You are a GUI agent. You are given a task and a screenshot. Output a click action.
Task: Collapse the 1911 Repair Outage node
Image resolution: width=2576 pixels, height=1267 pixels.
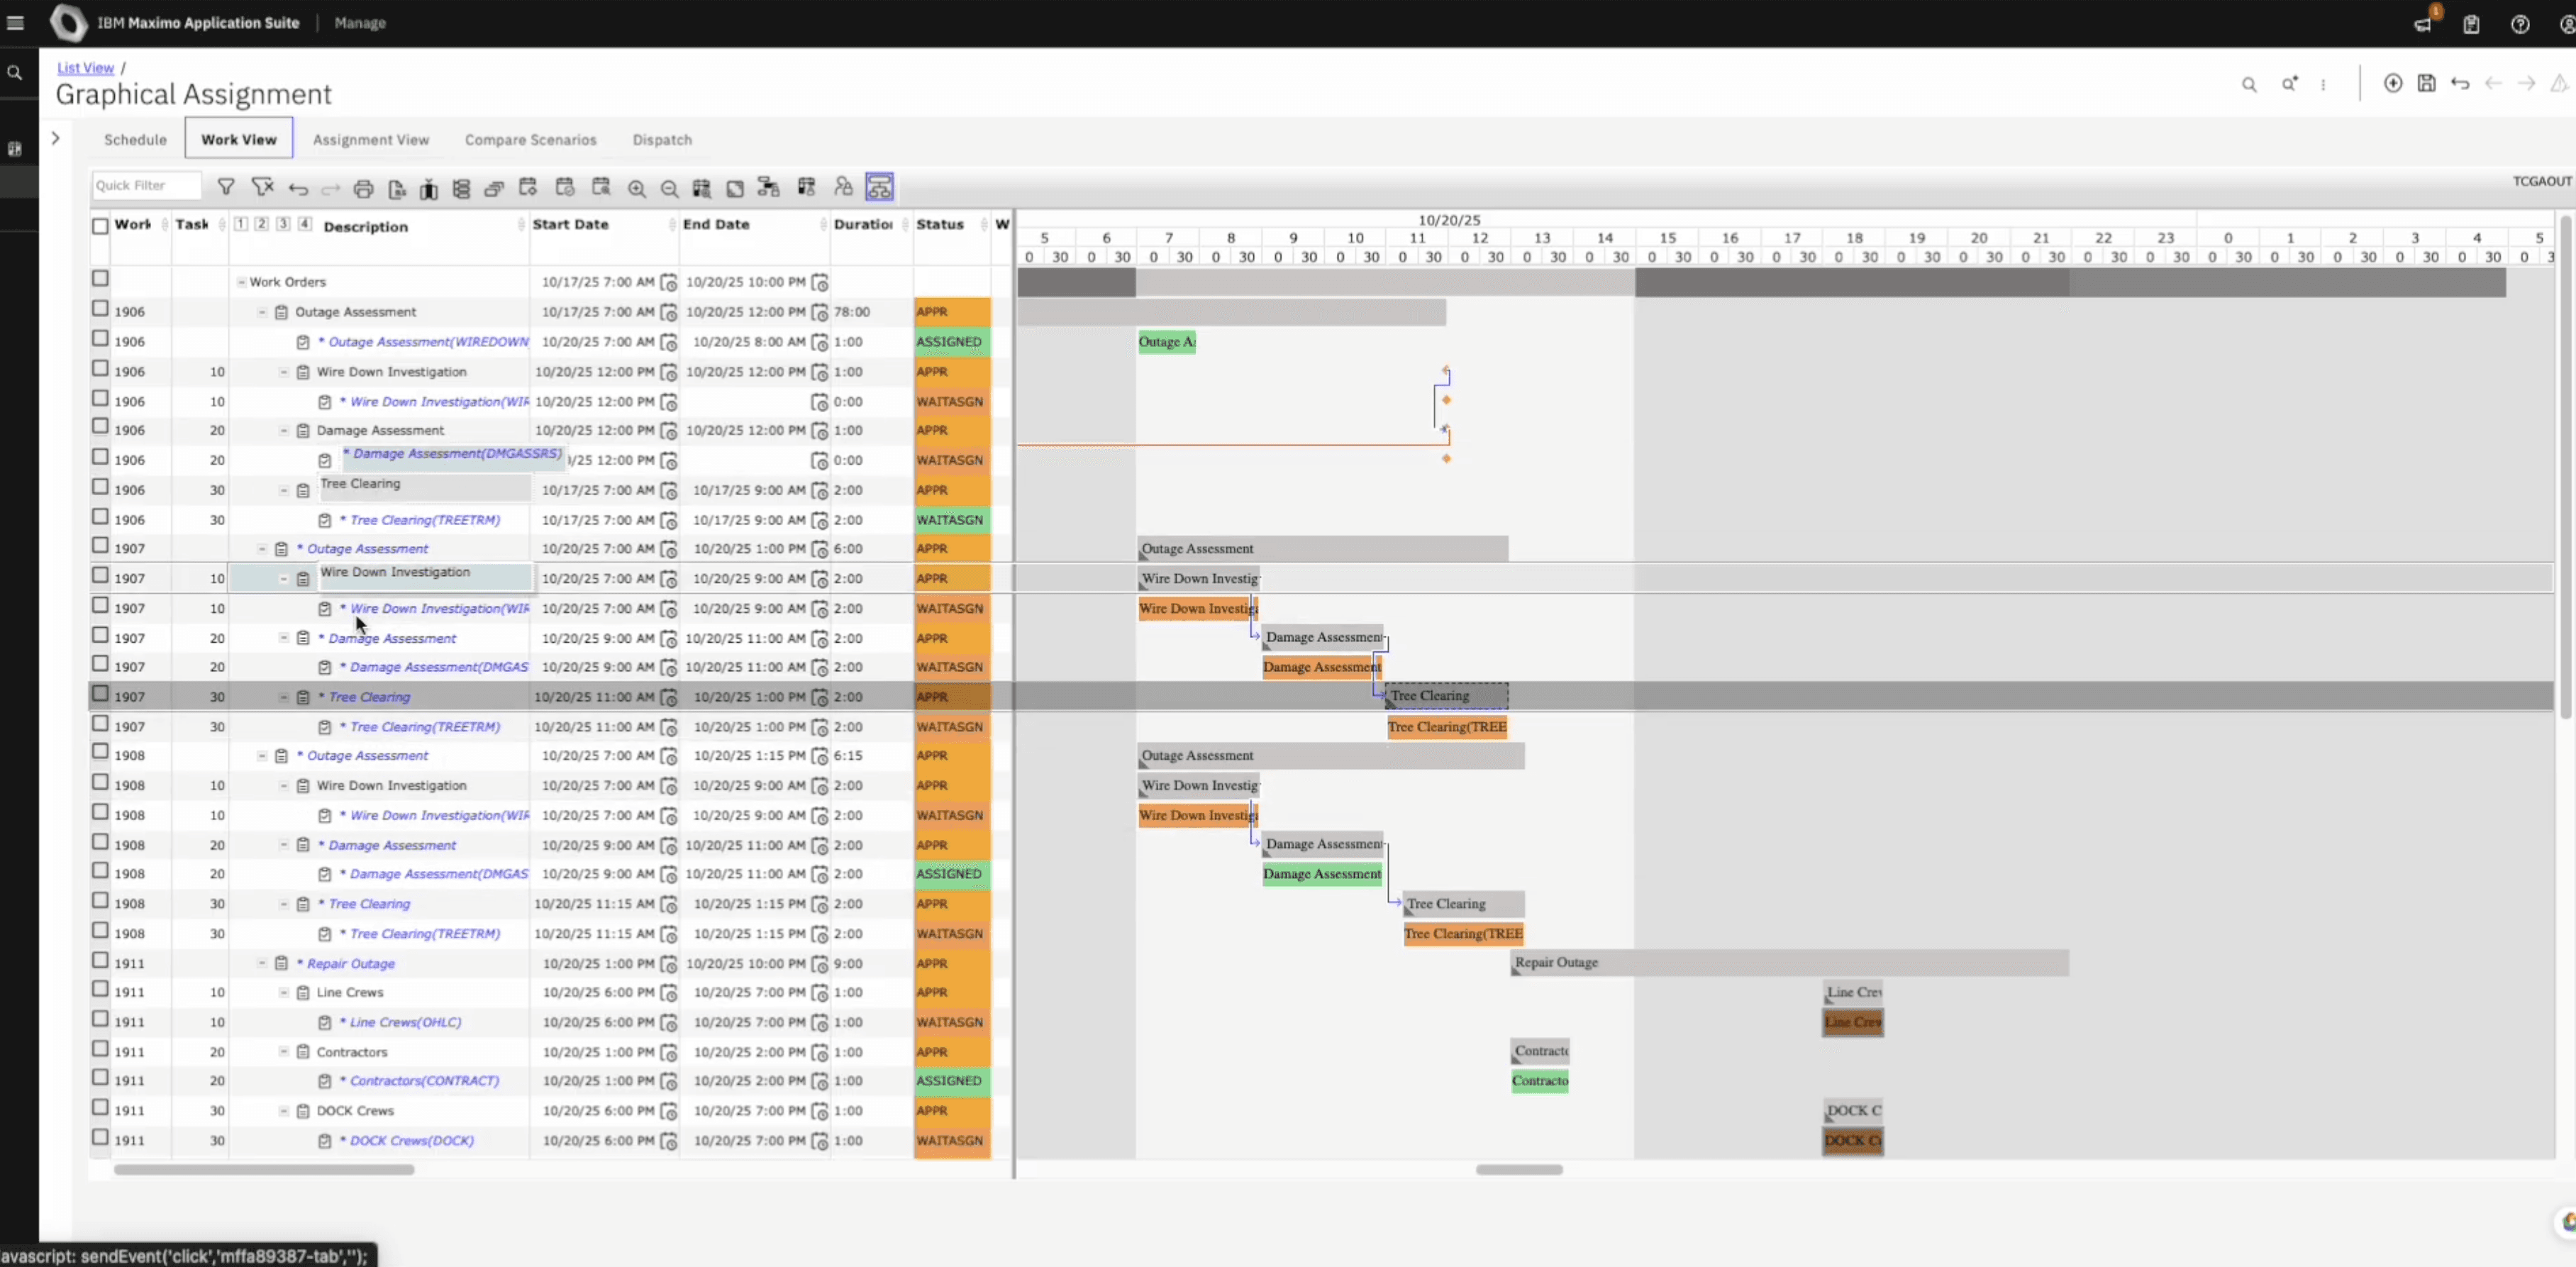coord(262,963)
